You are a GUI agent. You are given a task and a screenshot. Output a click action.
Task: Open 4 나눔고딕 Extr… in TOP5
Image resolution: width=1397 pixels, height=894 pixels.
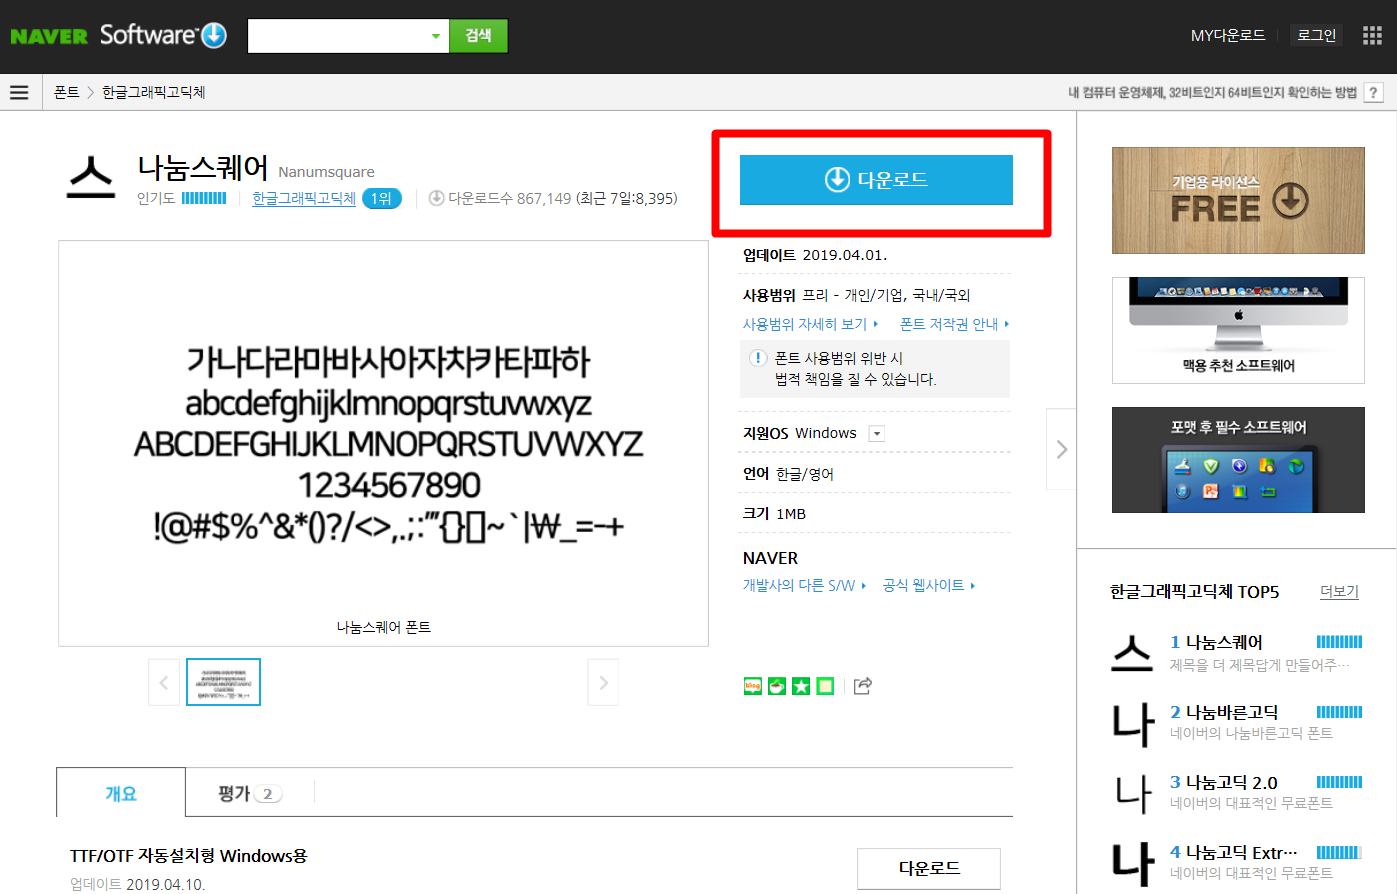click(1234, 852)
